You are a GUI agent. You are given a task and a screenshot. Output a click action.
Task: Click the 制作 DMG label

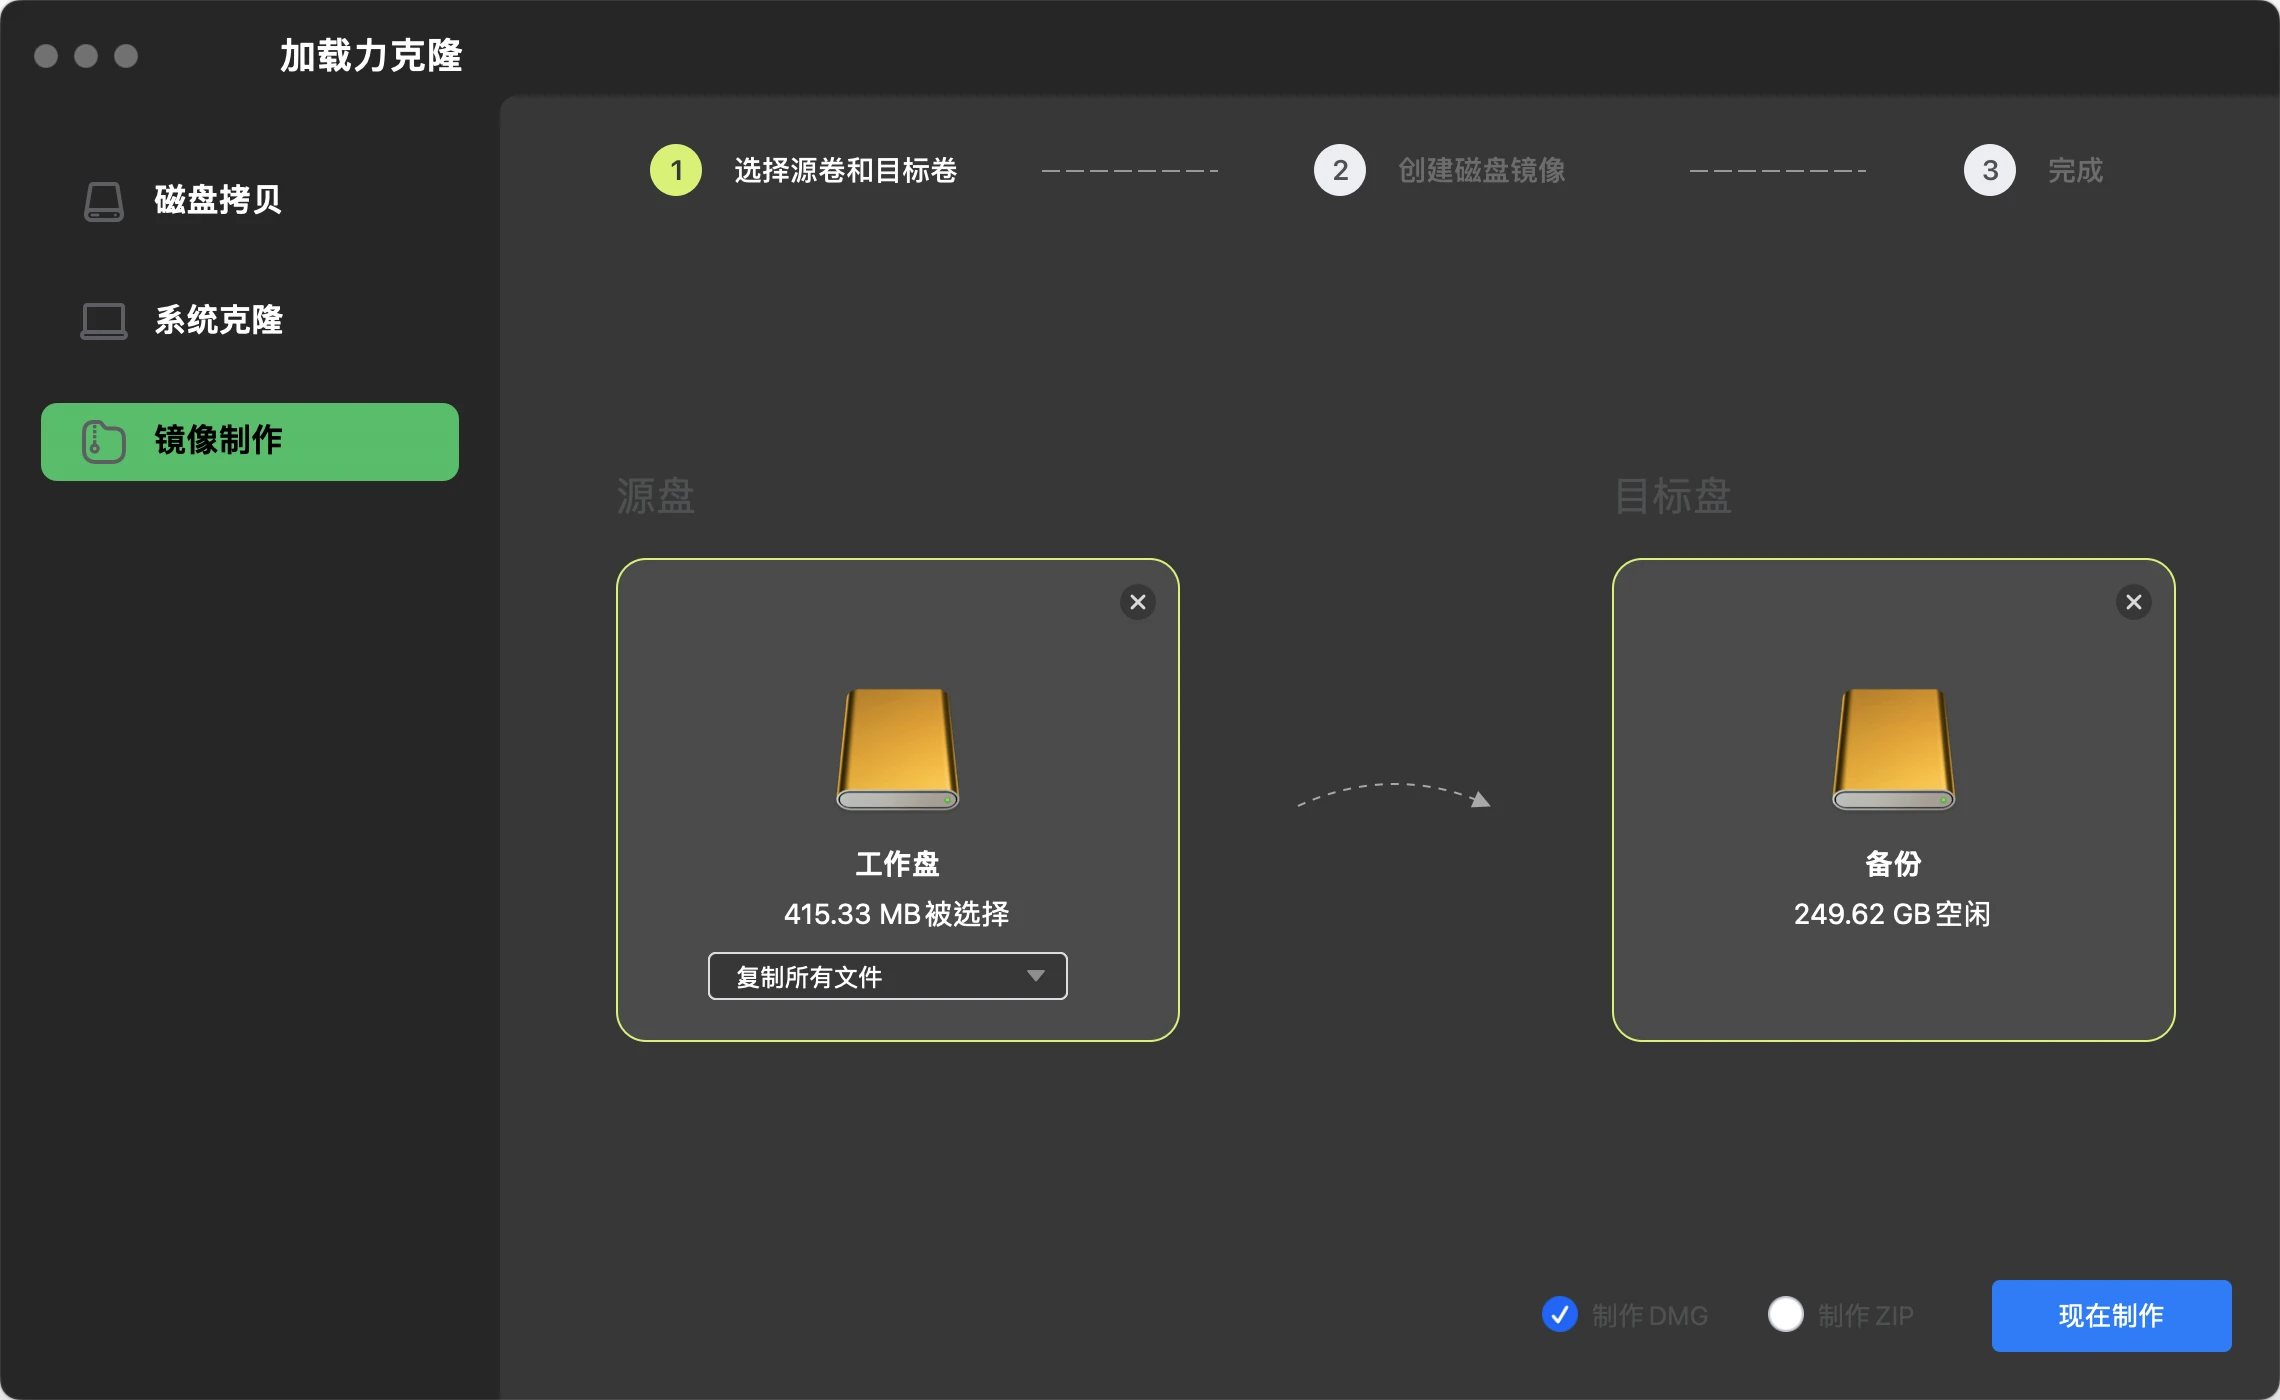(1650, 1315)
